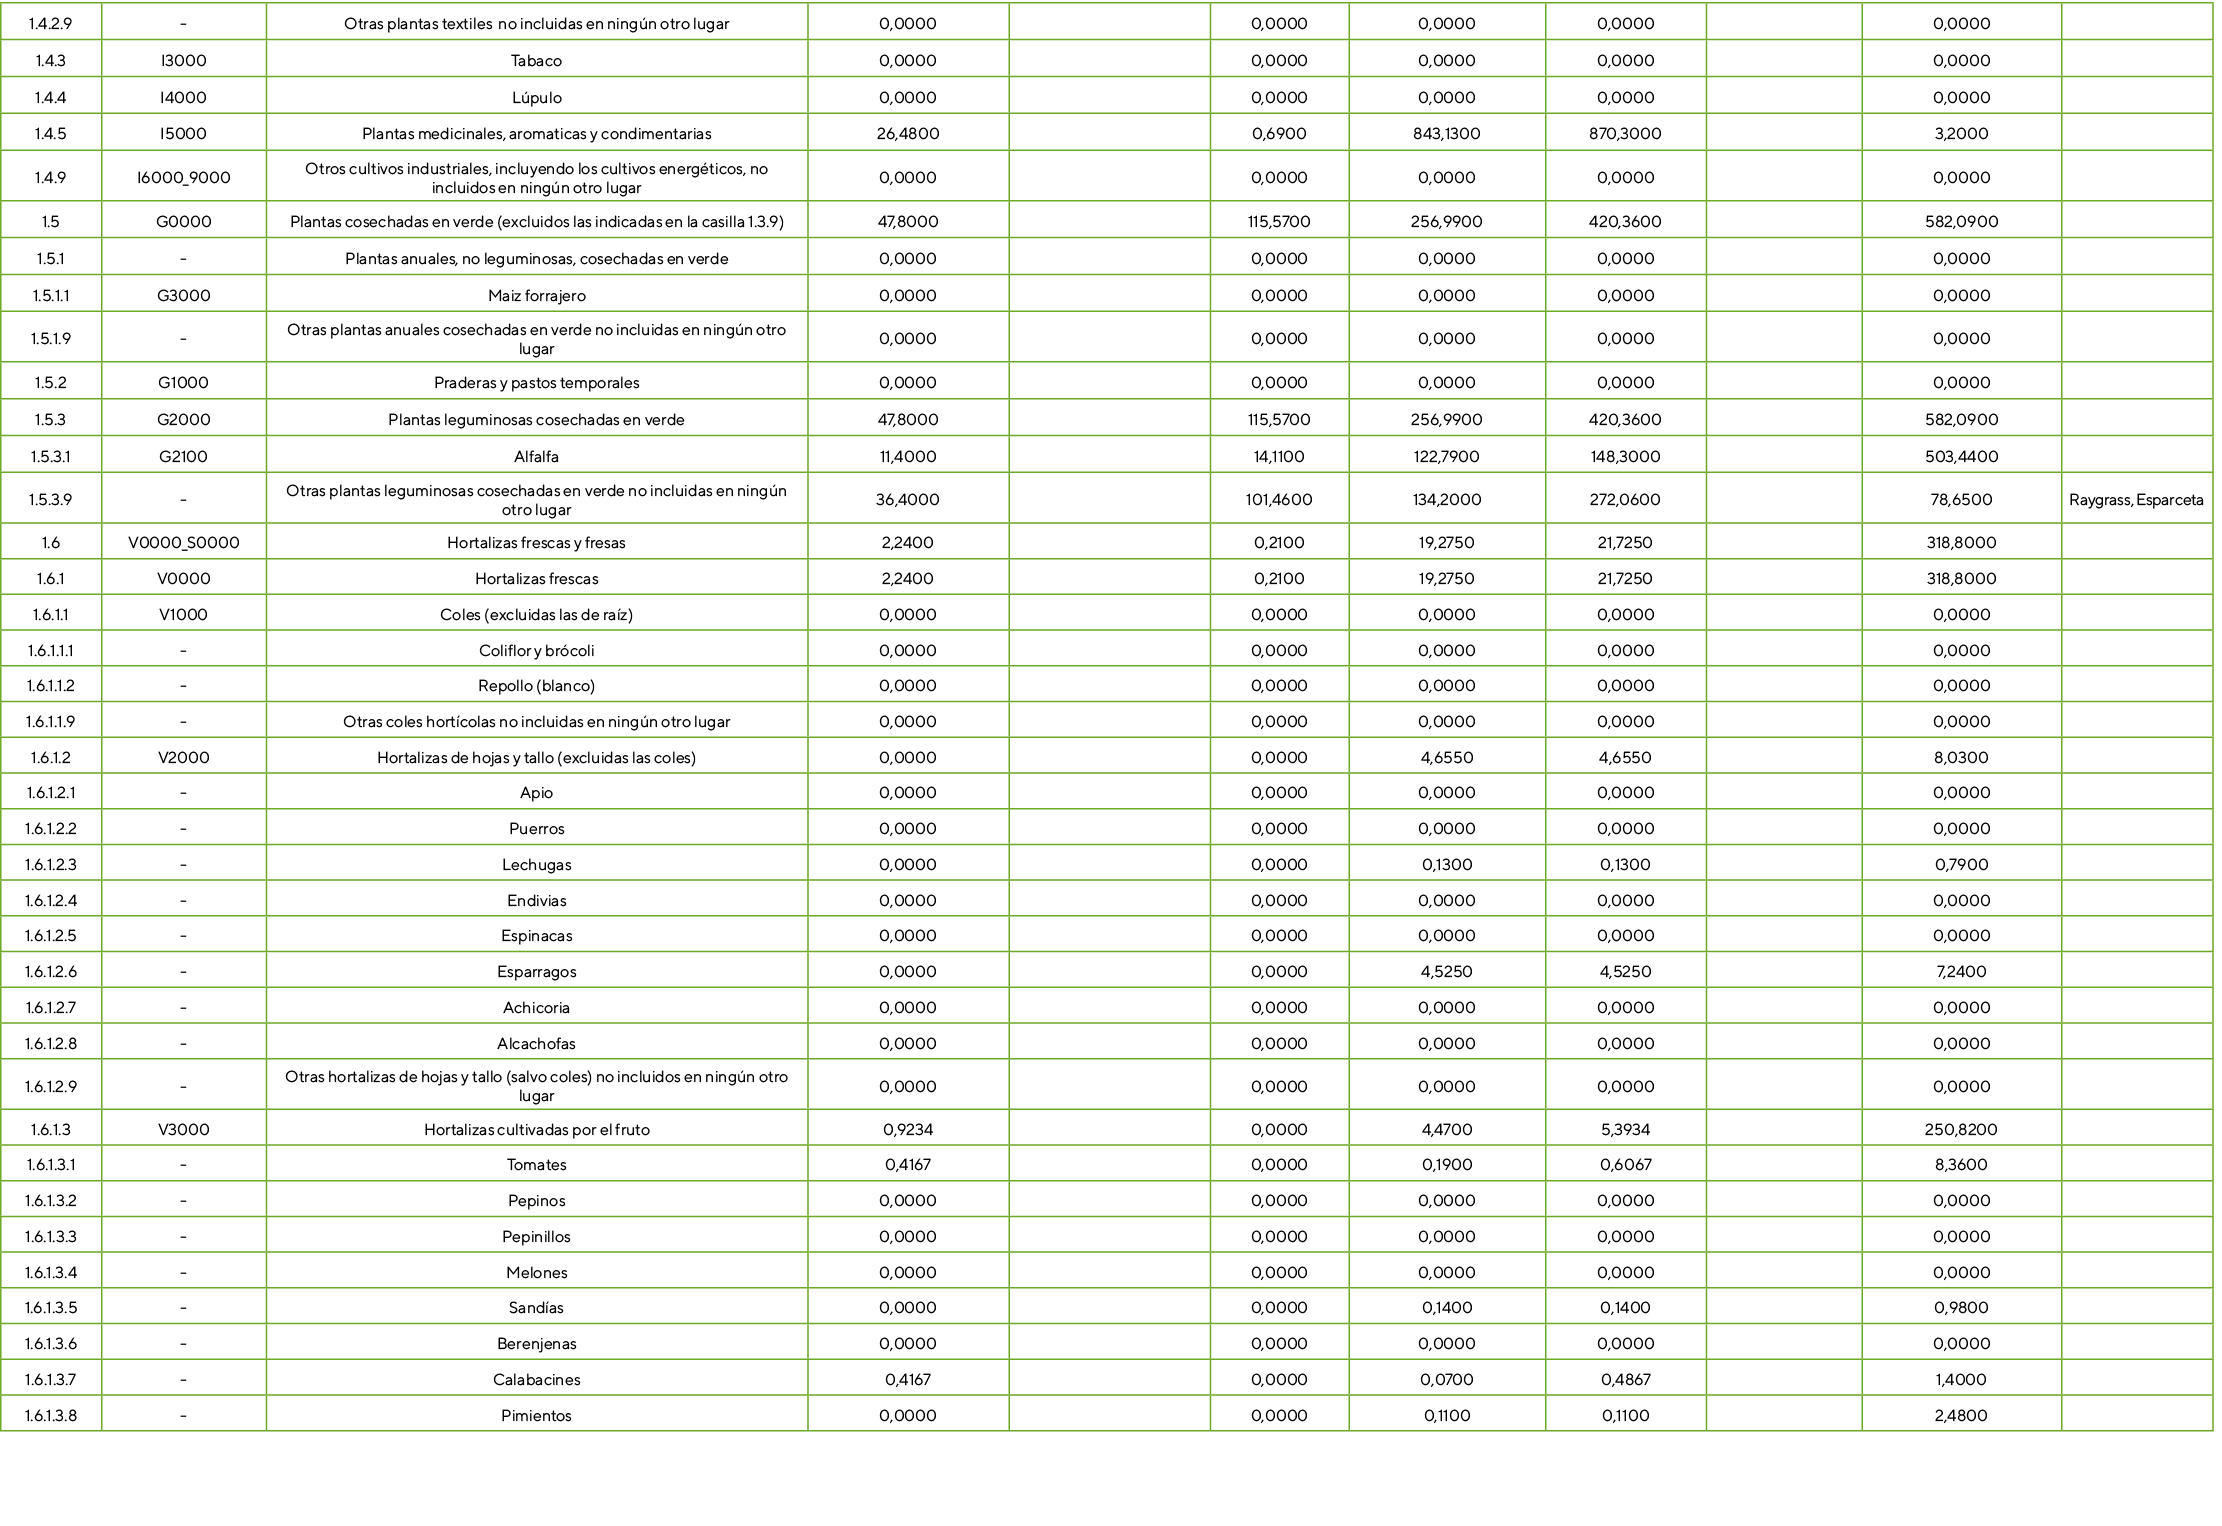The height and width of the screenshot is (1526, 2222).
Task: Select code V3000 cell
Action: [x=183, y=1130]
